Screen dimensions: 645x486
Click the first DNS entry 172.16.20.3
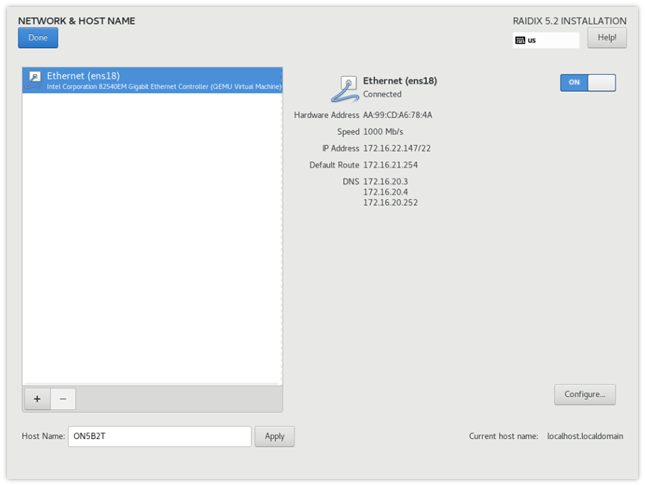(385, 181)
